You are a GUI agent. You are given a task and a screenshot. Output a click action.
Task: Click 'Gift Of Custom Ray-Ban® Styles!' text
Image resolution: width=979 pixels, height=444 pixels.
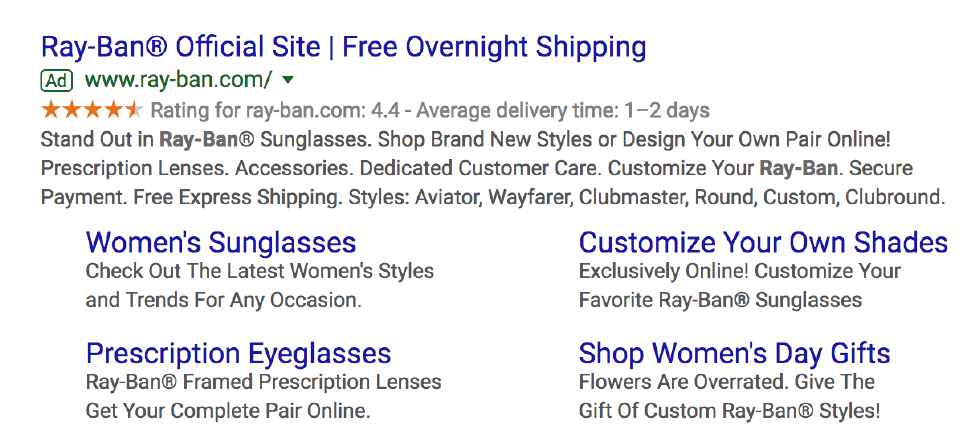729,411
